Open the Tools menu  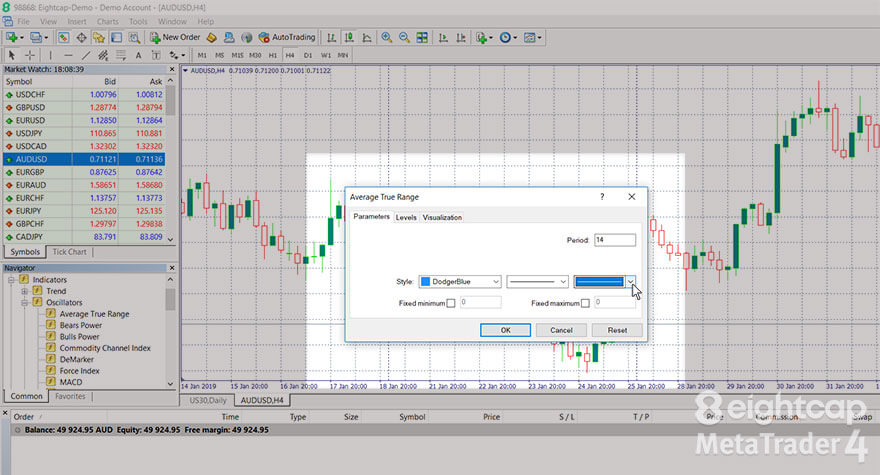point(138,21)
